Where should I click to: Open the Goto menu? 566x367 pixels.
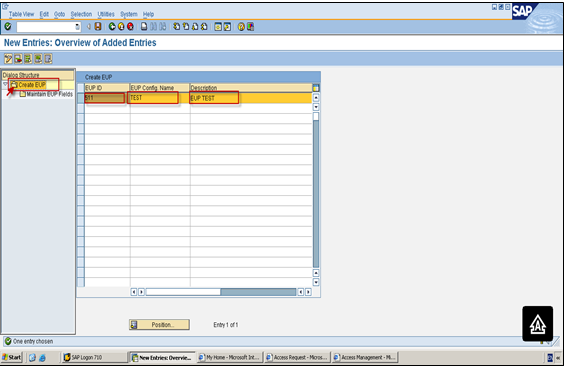pos(60,14)
